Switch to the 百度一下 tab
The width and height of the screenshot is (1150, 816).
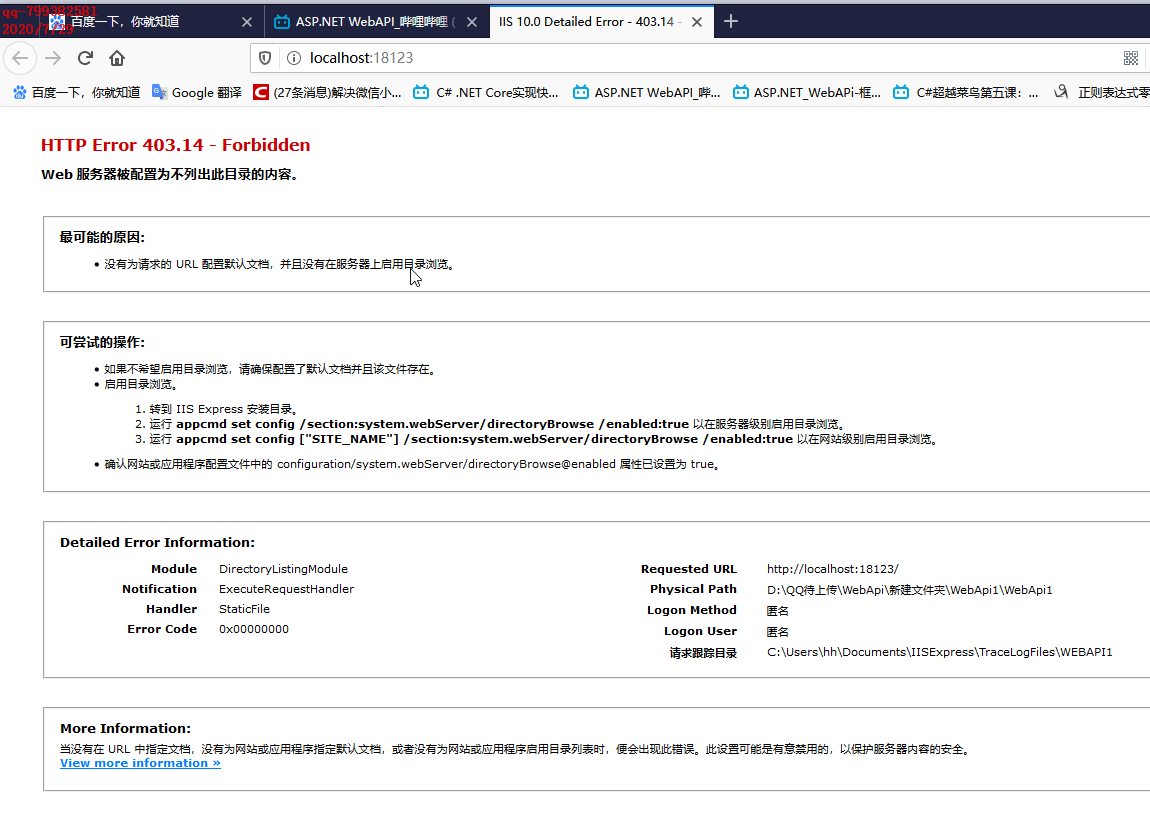click(145, 21)
